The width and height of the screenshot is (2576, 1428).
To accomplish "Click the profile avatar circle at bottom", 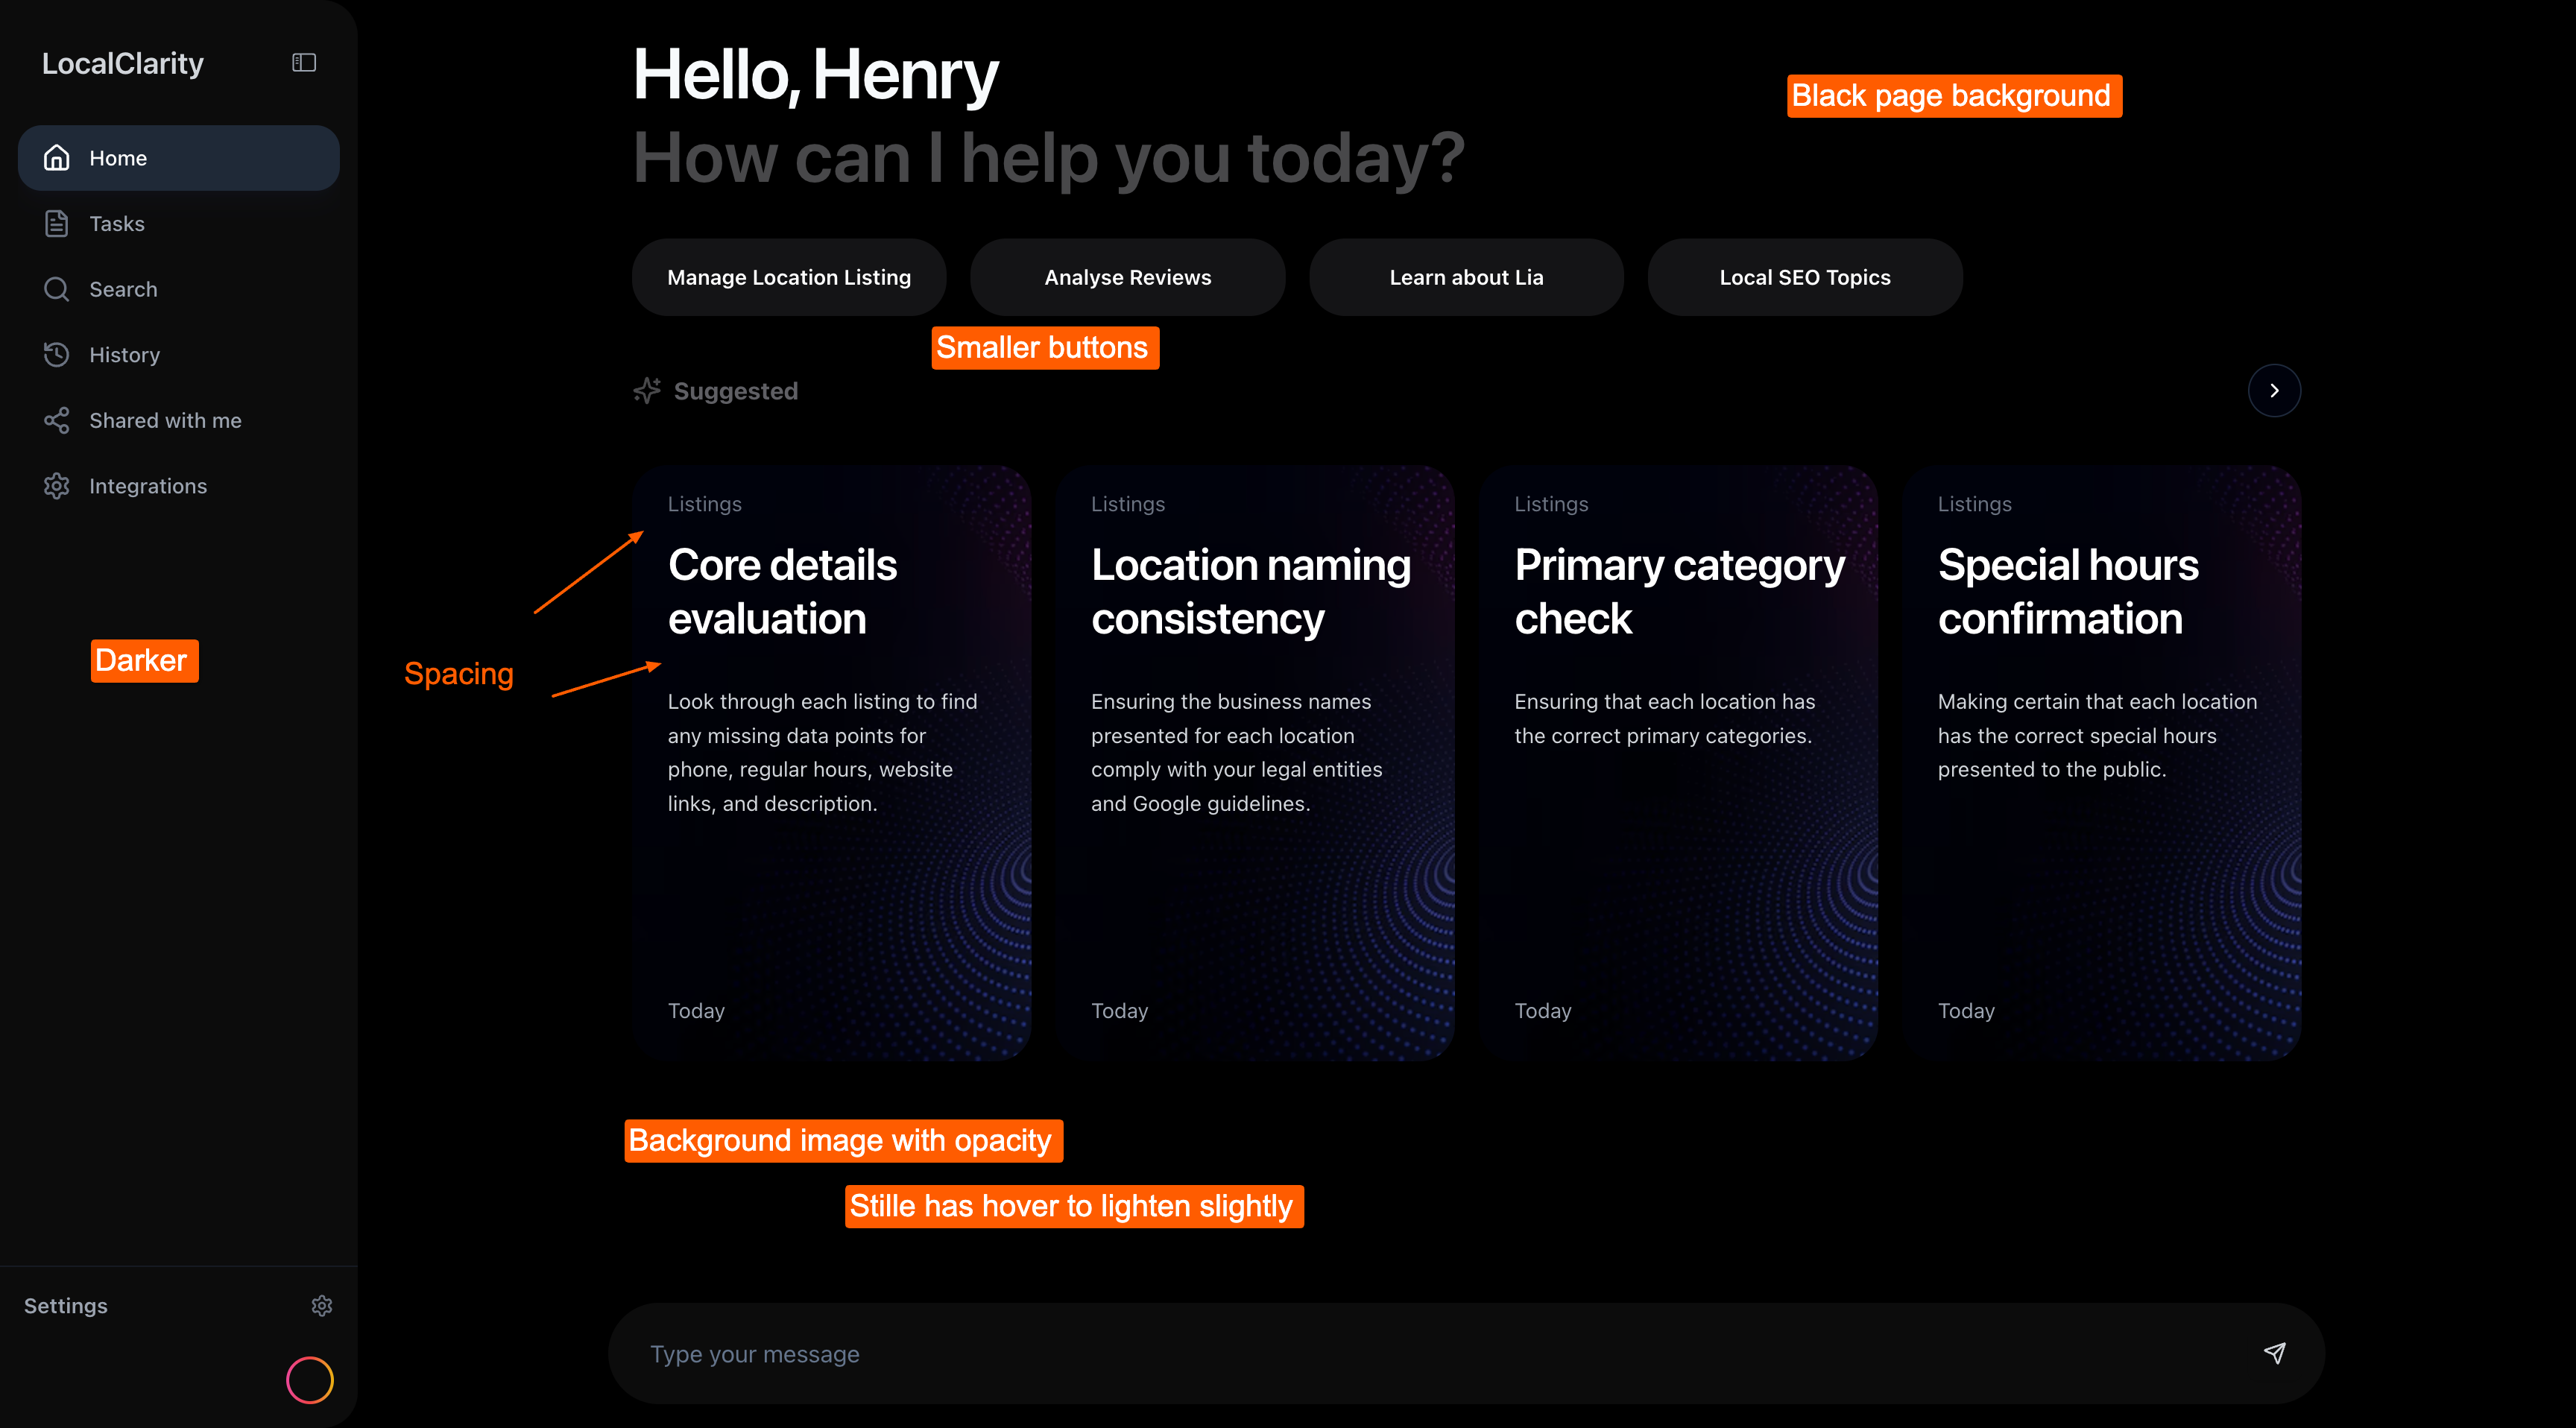I will tap(310, 1380).
